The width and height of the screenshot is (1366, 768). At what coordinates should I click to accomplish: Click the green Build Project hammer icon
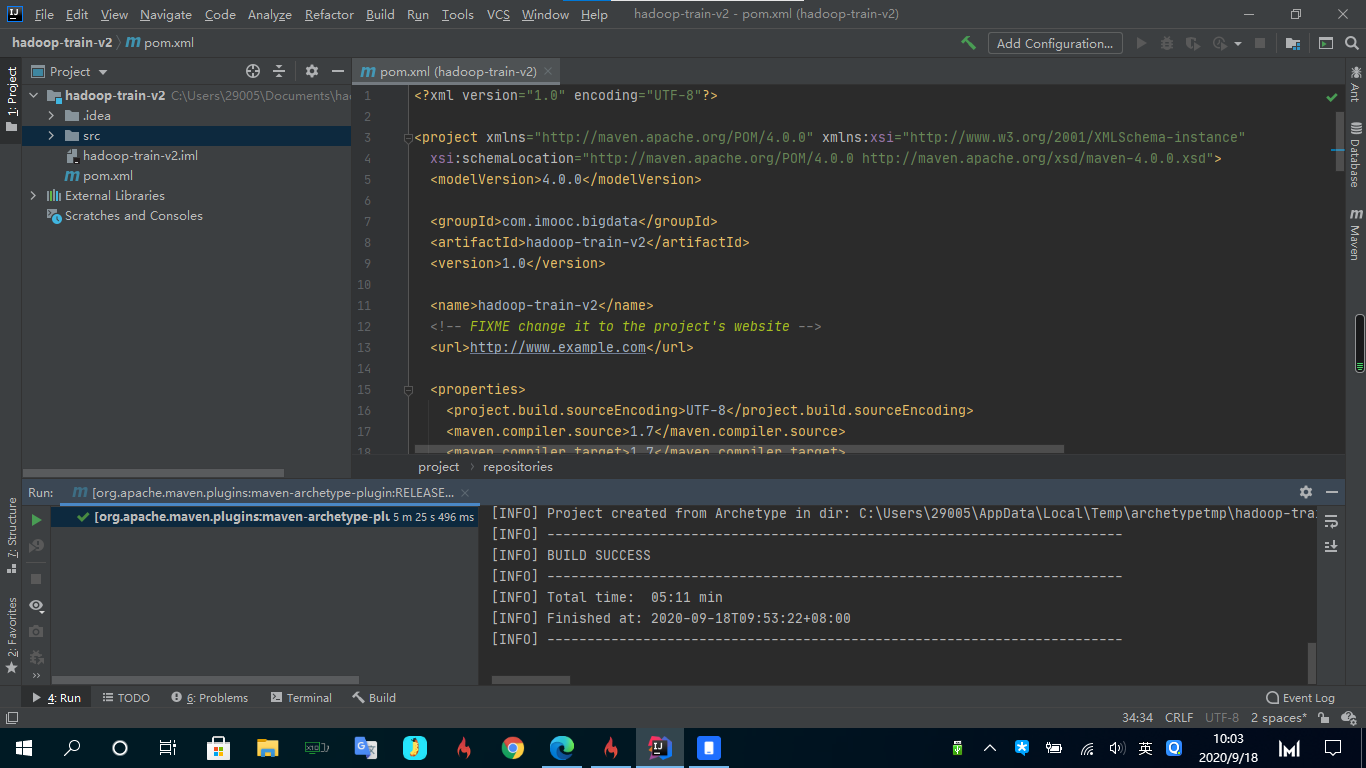coord(968,43)
